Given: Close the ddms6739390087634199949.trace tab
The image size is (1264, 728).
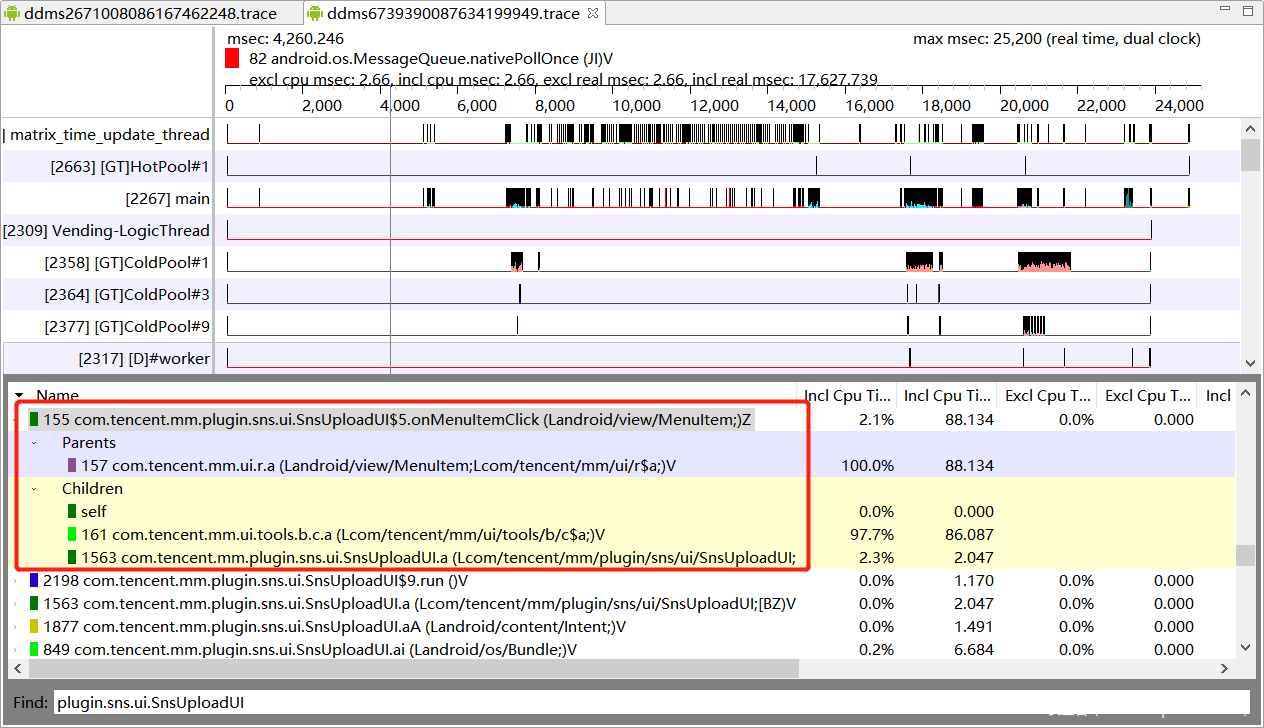Looking at the screenshot, I should click(x=593, y=13).
